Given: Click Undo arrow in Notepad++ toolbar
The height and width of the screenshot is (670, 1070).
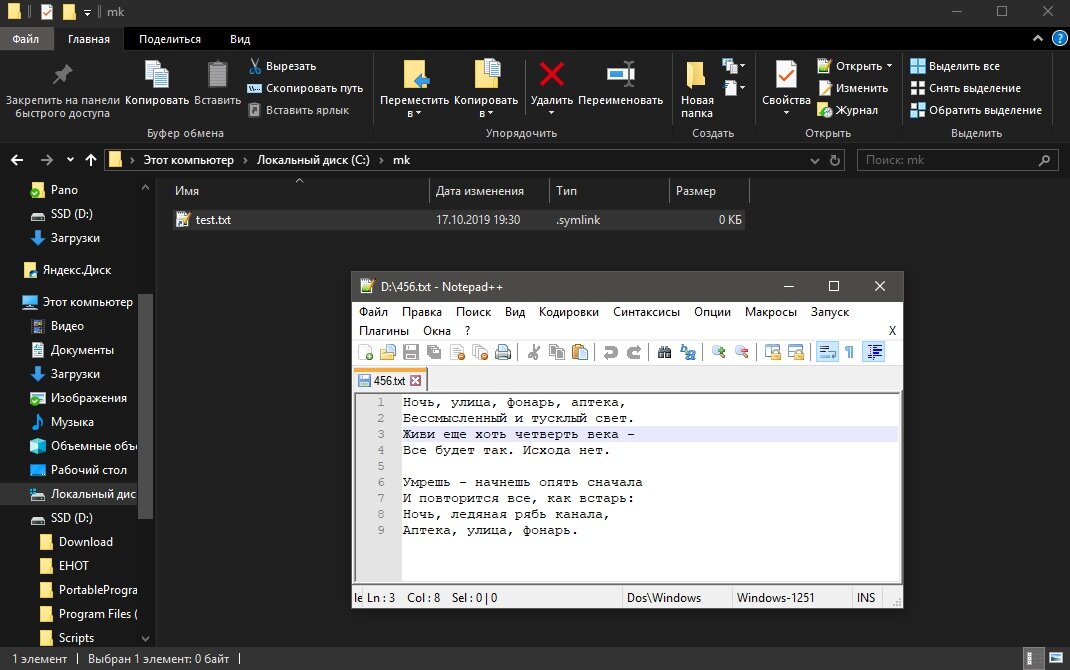Looking at the screenshot, I should click(611, 352).
